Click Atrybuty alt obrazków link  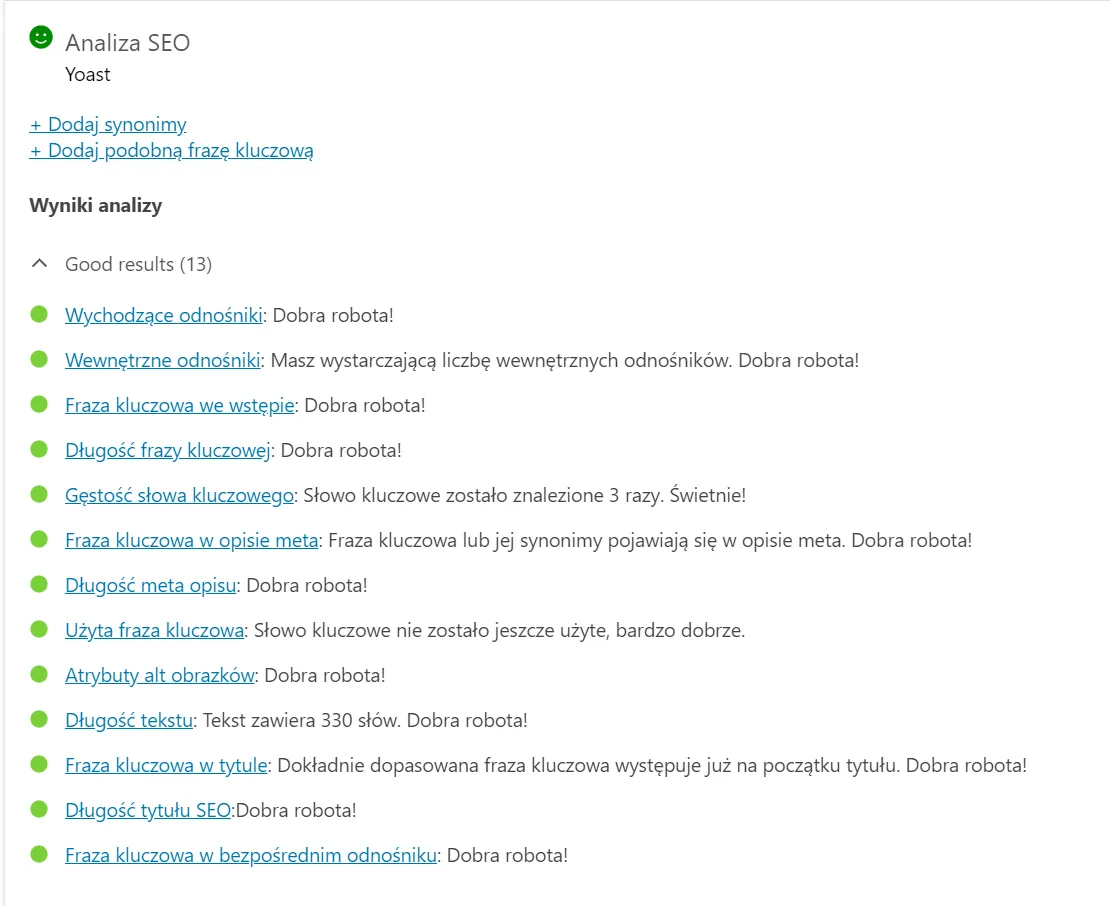(159, 675)
